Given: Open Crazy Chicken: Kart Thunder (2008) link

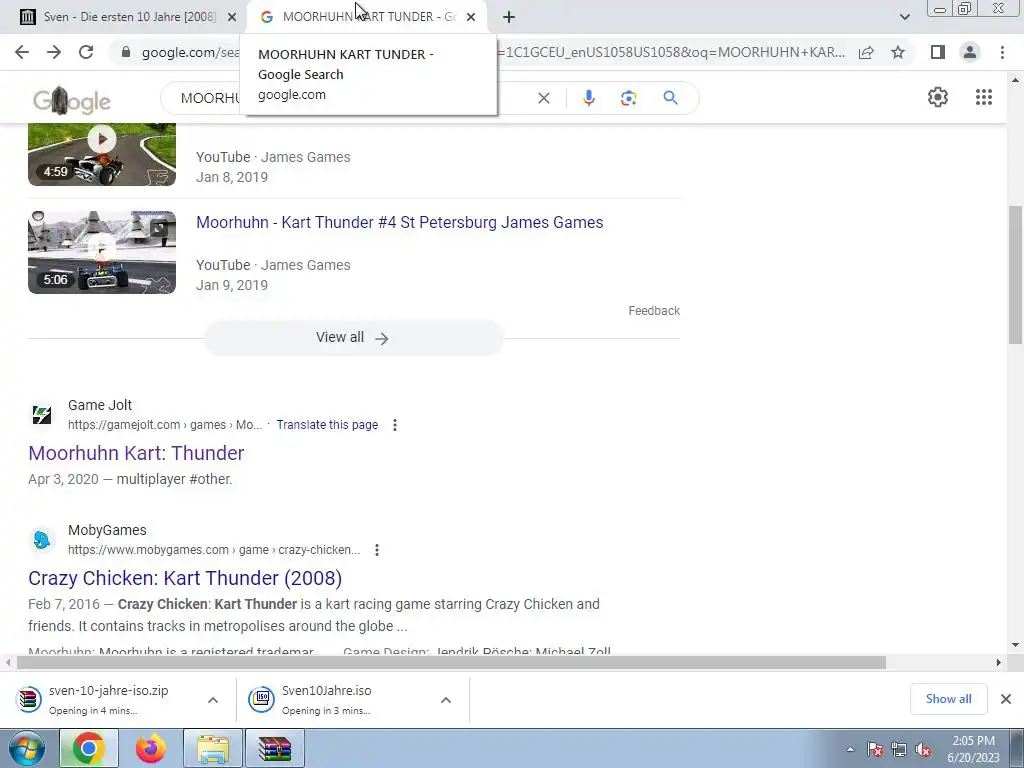Looking at the screenshot, I should point(185,578).
